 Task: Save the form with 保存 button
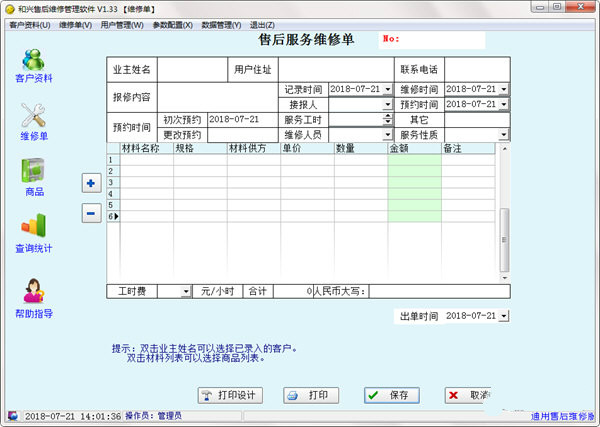[x=391, y=395]
